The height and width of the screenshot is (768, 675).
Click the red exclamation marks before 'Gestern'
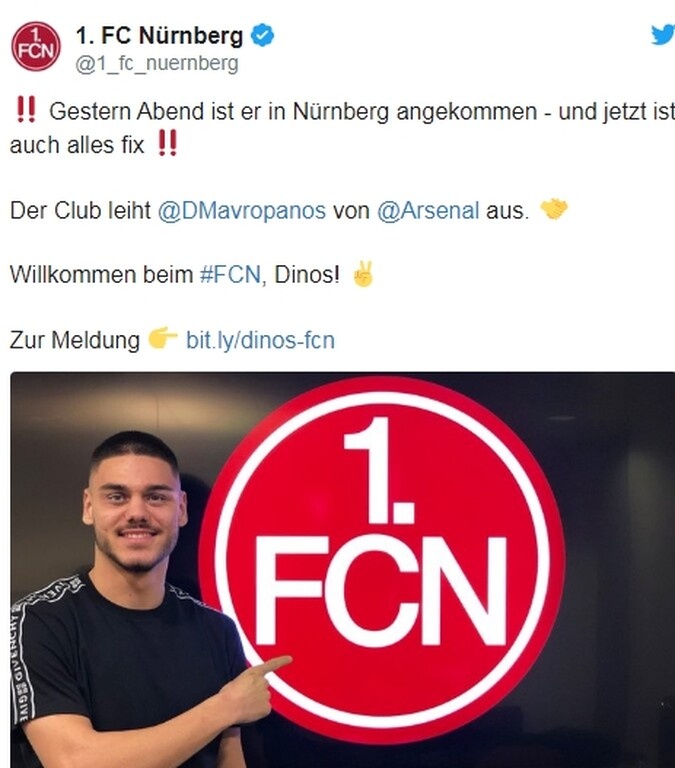point(26,109)
